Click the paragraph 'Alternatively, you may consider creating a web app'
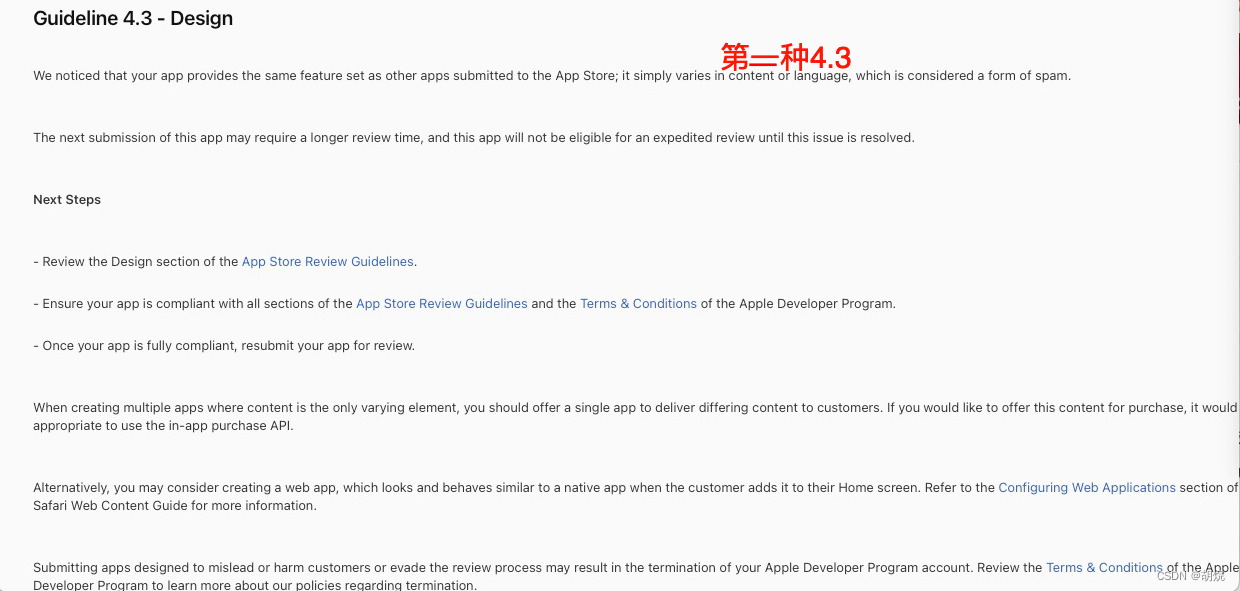The image size is (1240, 591). click(x=636, y=497)
